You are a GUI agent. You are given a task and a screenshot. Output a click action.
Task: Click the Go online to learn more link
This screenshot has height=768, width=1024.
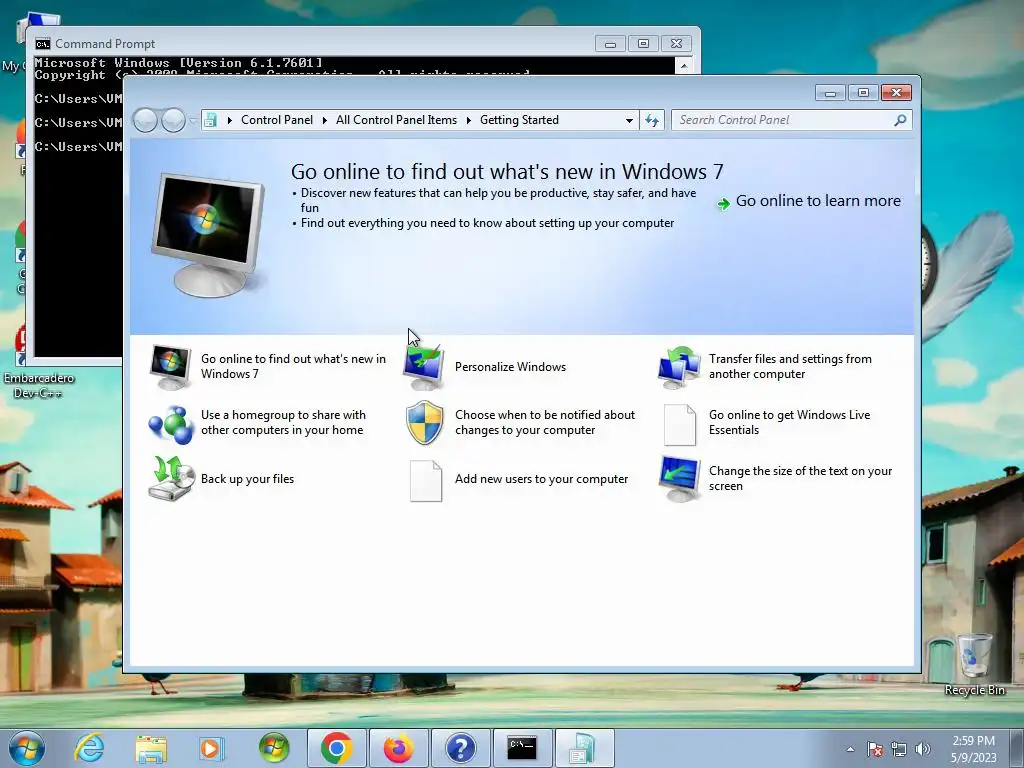point(818,201)
